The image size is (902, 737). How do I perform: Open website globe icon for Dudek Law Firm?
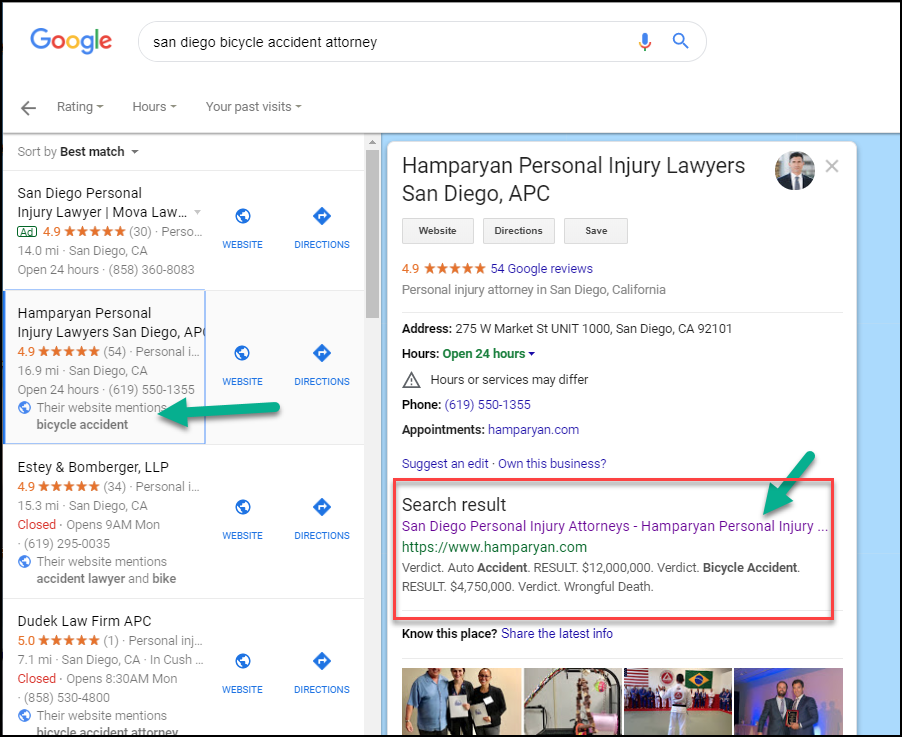click(243, 661)
